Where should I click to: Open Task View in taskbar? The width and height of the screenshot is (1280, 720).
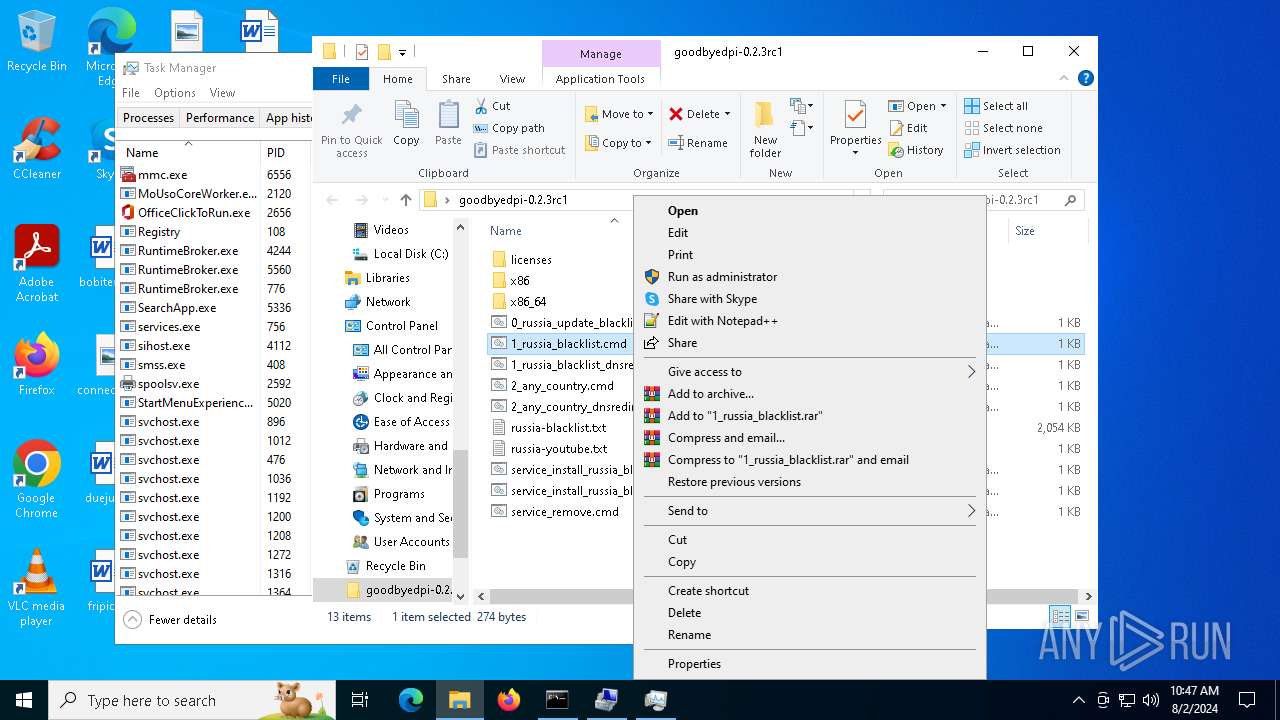click(360, 700)
